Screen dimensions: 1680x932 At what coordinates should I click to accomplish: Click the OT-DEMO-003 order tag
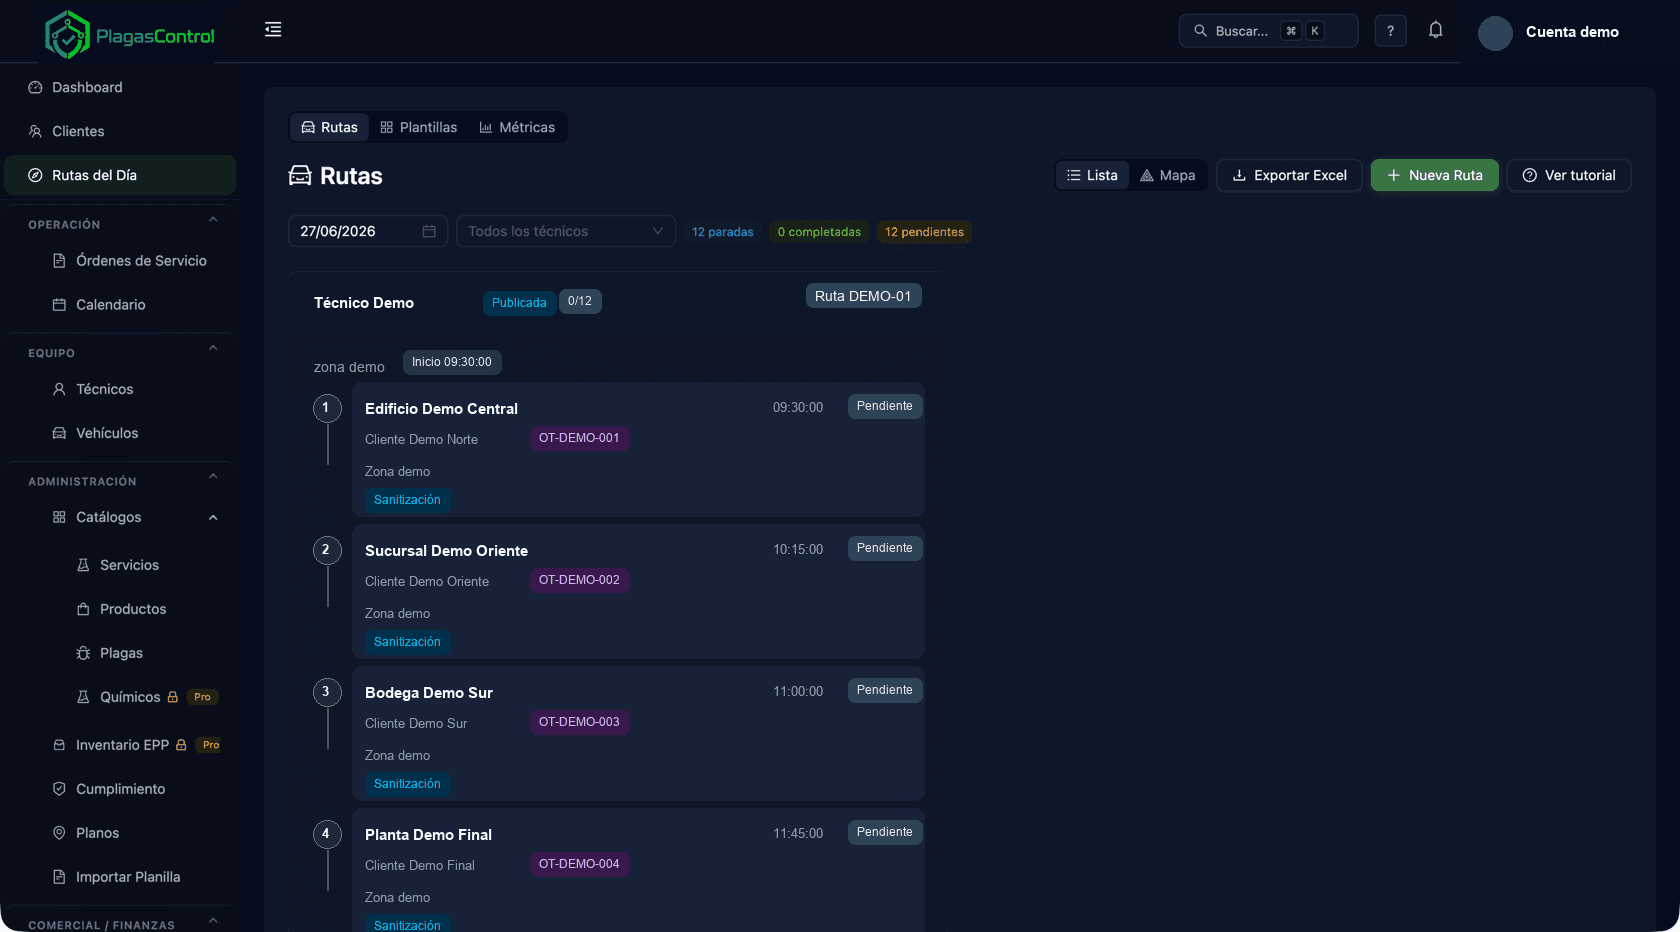pyautogui.click(x=579, y=722)
